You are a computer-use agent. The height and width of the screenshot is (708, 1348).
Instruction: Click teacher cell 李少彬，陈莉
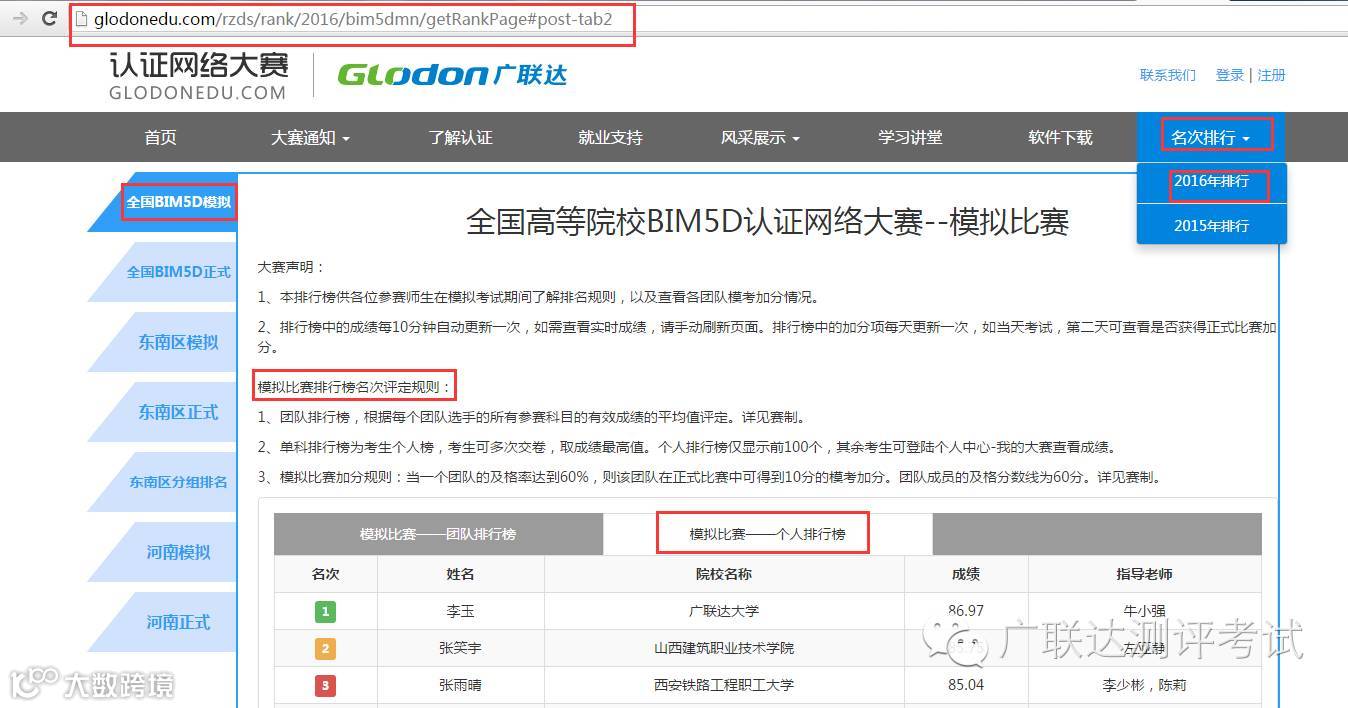coord(1145,685)
